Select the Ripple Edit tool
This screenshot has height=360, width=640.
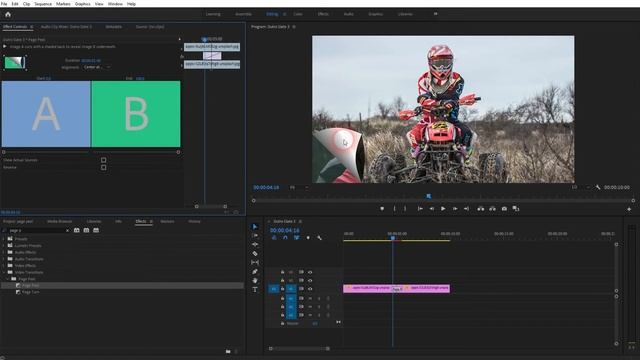point(255,244)
